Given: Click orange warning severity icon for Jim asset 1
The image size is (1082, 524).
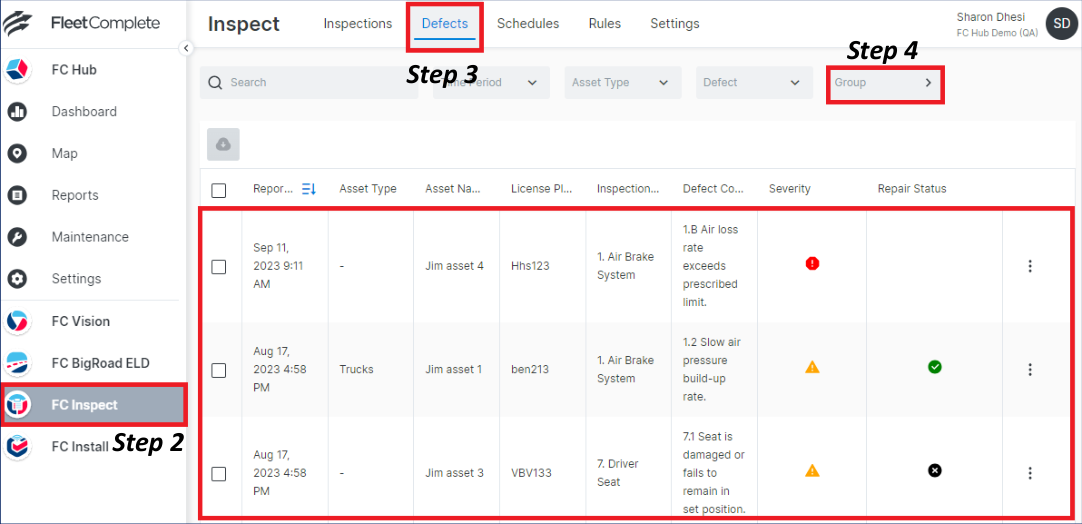Looking at the screenshot, I should click(x=812, y=367).
